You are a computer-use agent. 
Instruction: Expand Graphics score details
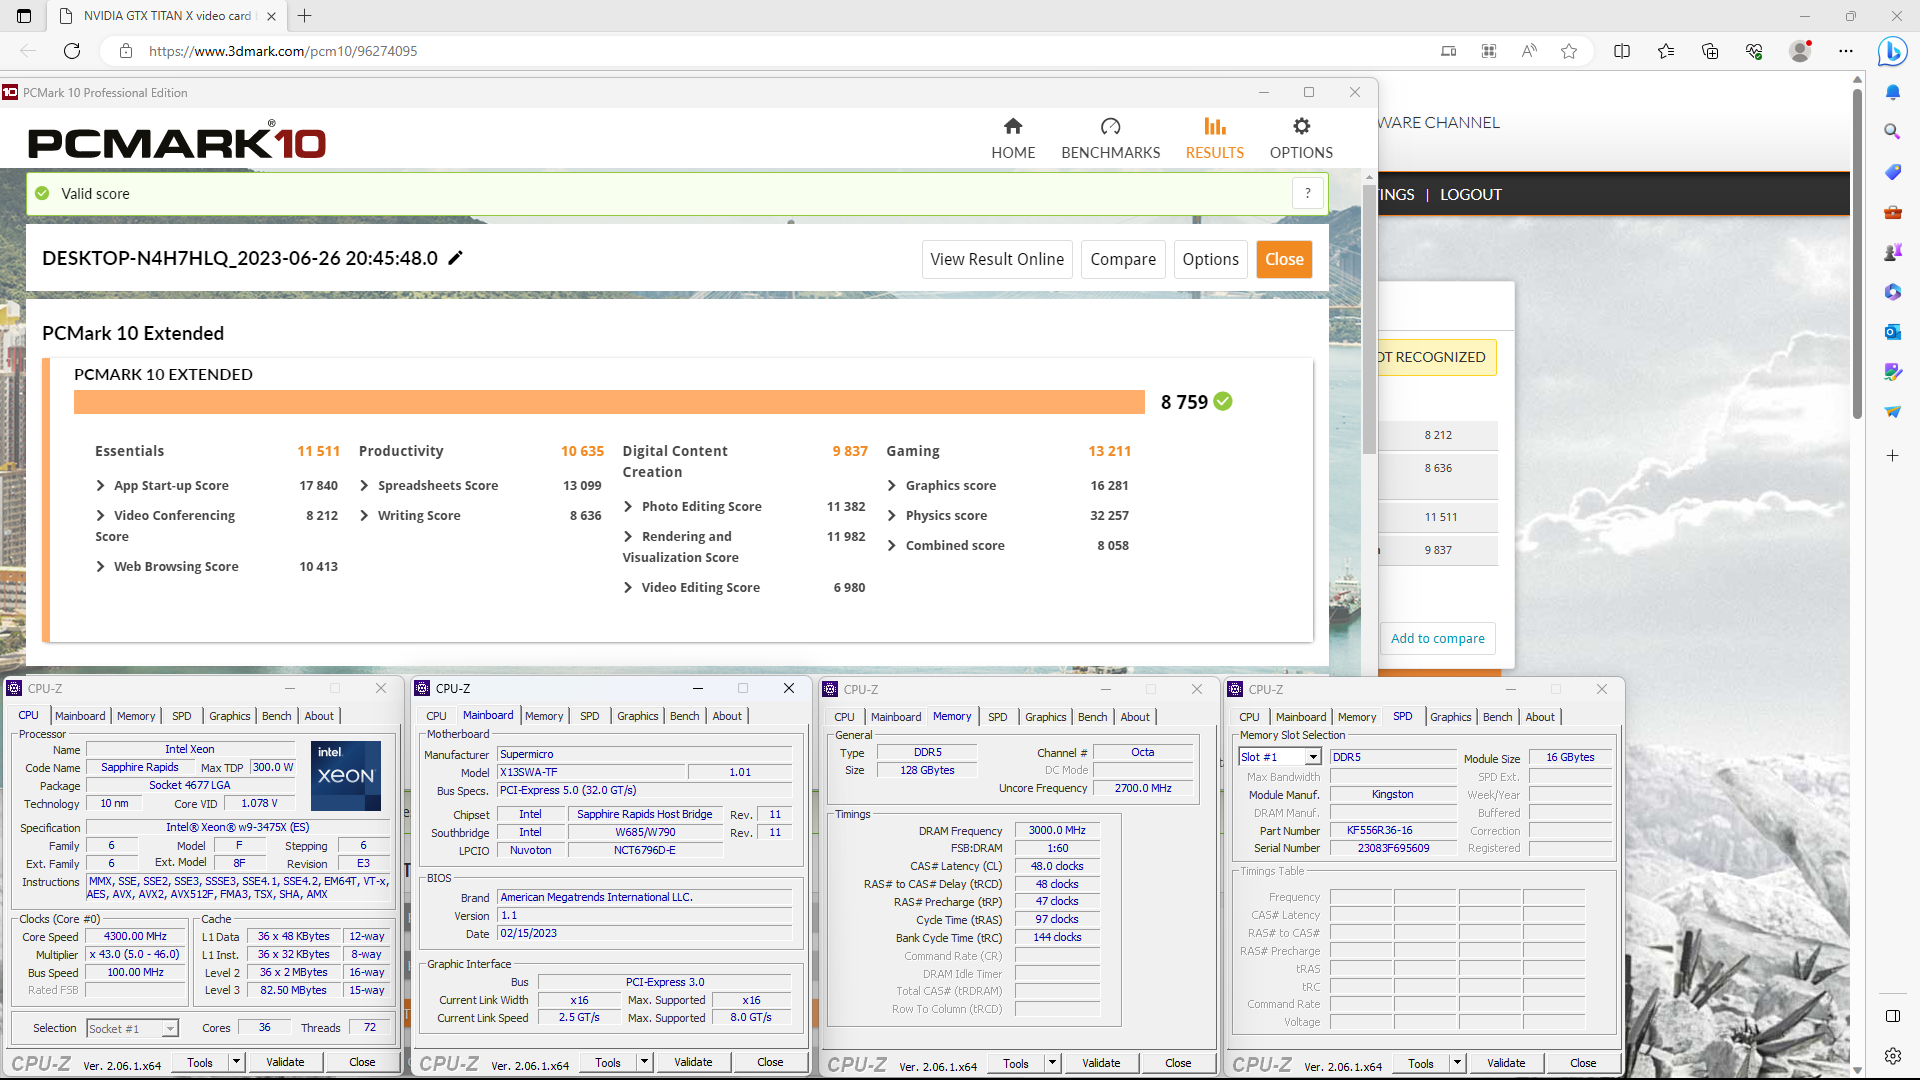pyautogui.click(x=892, y=485)
